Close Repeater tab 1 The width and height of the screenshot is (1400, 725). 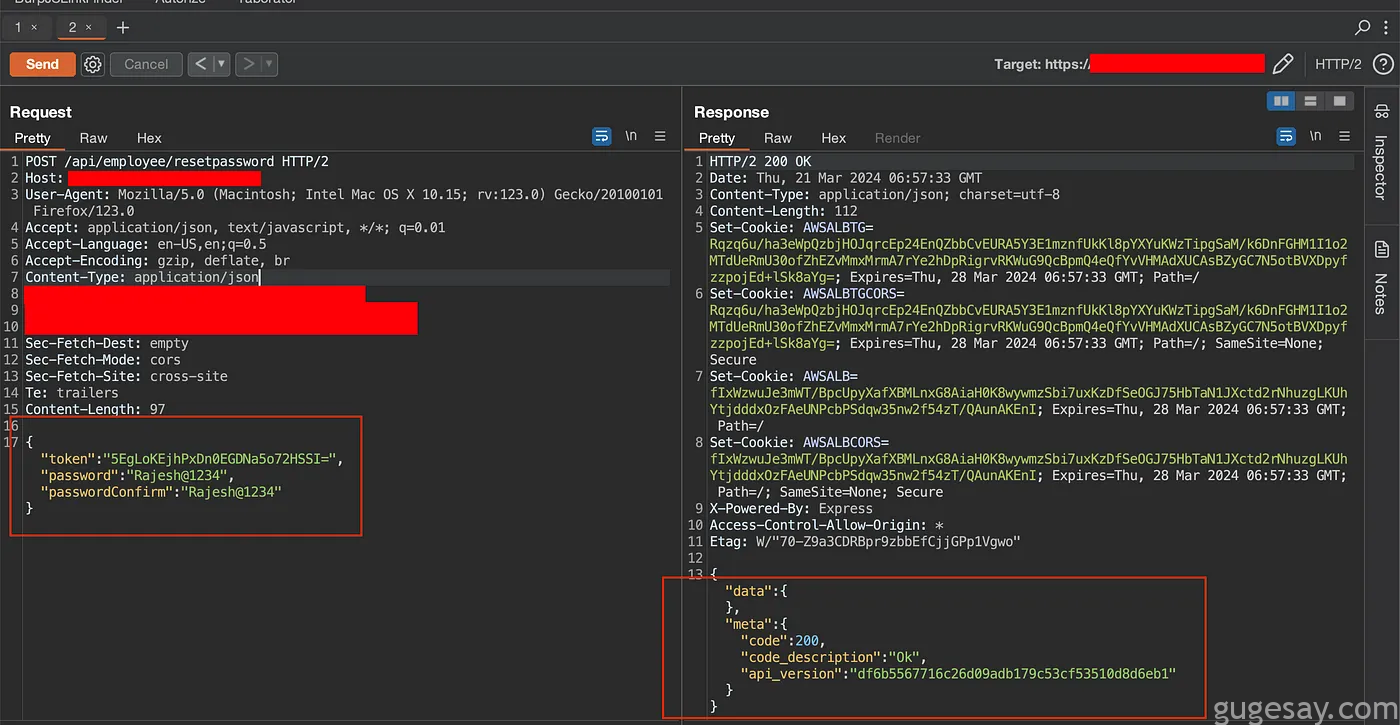pyautogui.click(x=34, y=27)
